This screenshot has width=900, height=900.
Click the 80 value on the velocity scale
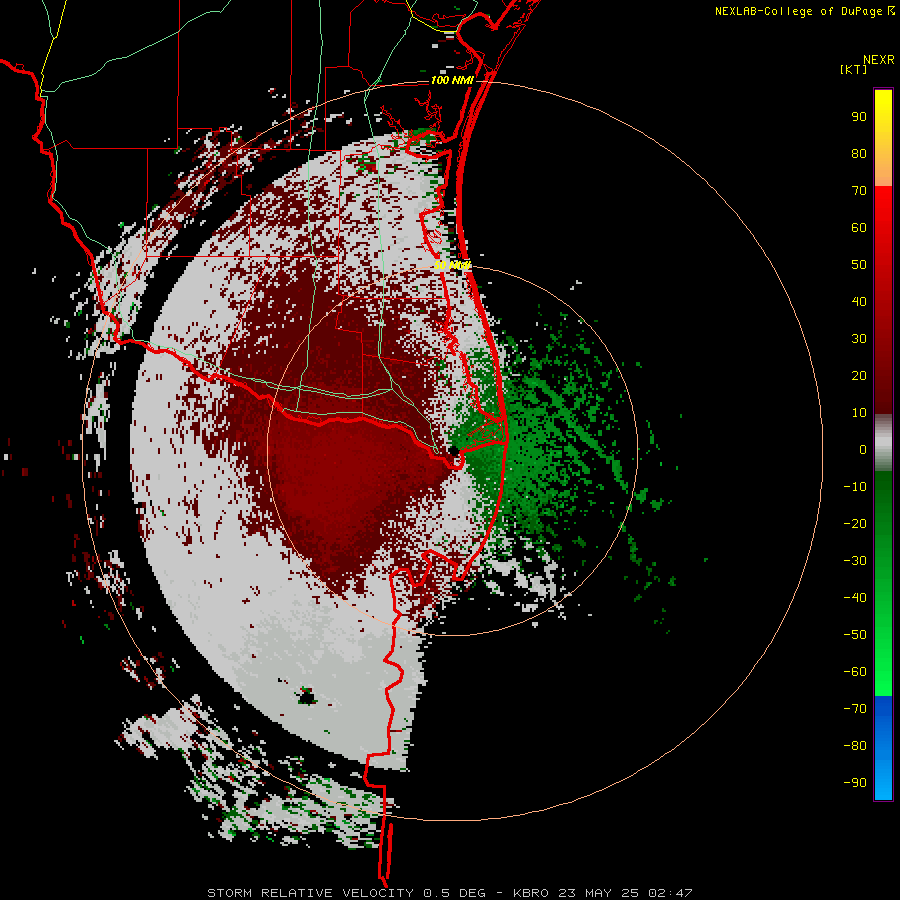(x=859, y=154)
